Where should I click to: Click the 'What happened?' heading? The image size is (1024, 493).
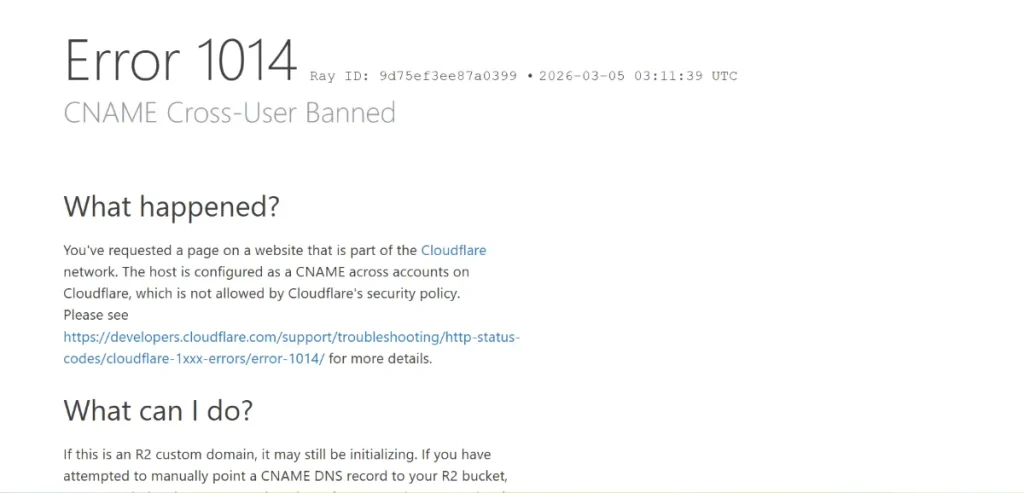171,207
